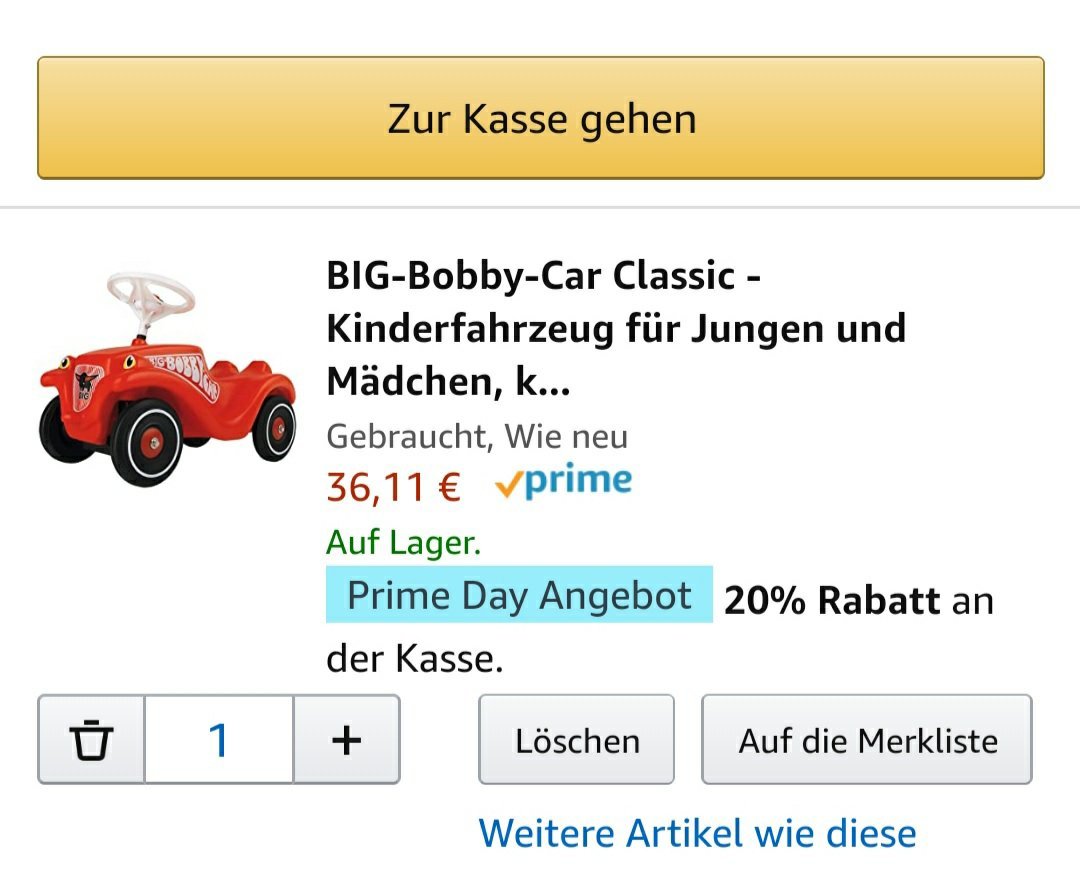The width and height of the screenshot is (1080, 885).
Task: Click the Gebraucht, Wie neu condition text
Action: [x=477, y=436]
